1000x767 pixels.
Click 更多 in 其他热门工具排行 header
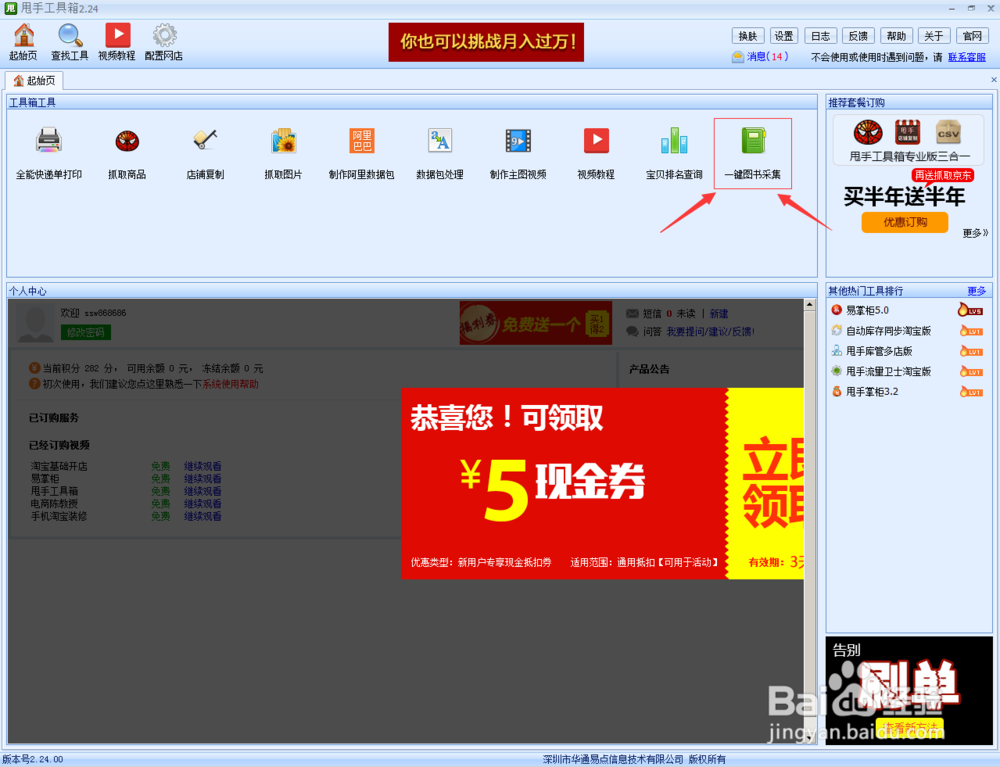pyautogui.click(x=976, y=291)
